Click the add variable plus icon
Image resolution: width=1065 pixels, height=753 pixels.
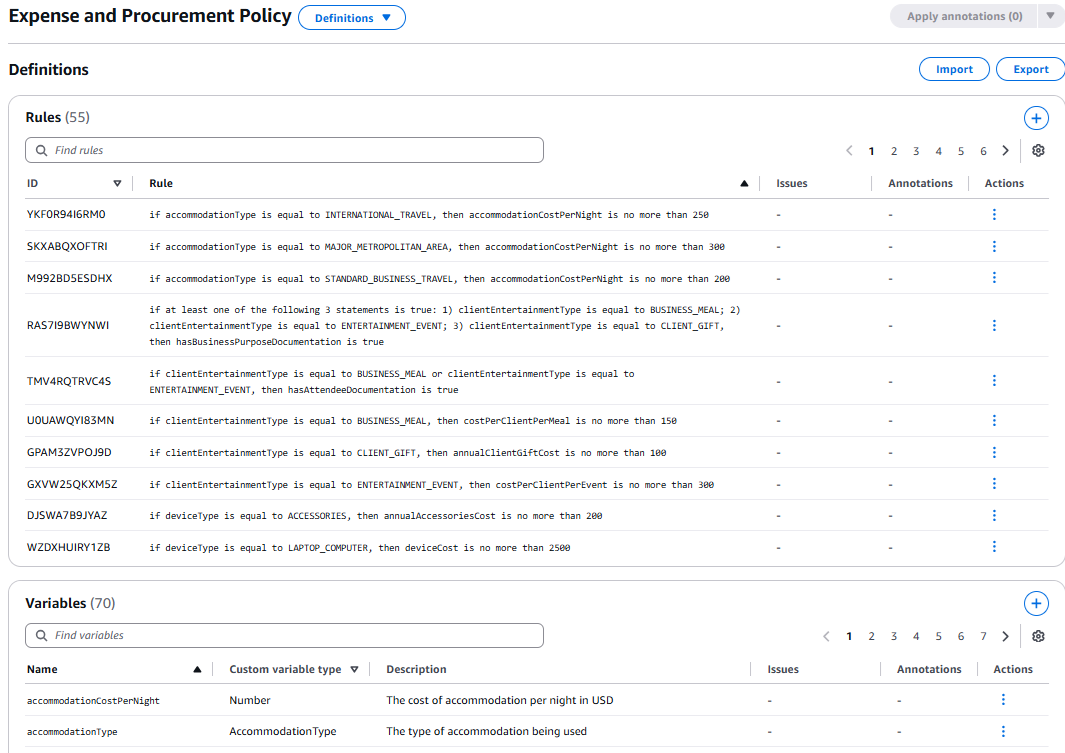1036,603
